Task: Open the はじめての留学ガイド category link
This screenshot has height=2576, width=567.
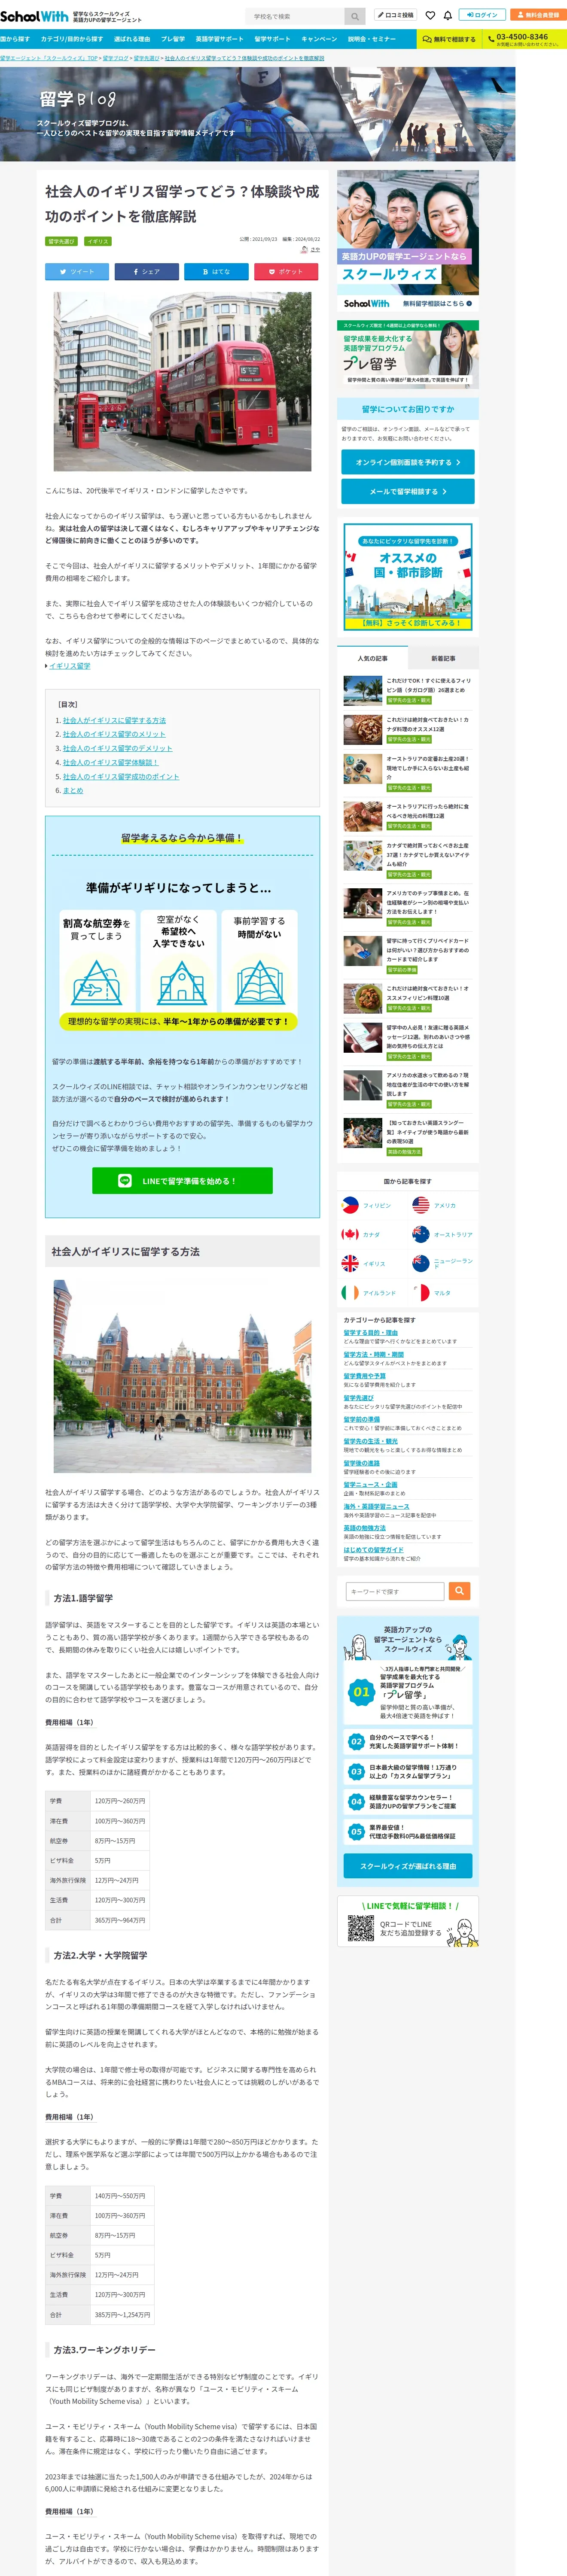Action: point(374,1549)
